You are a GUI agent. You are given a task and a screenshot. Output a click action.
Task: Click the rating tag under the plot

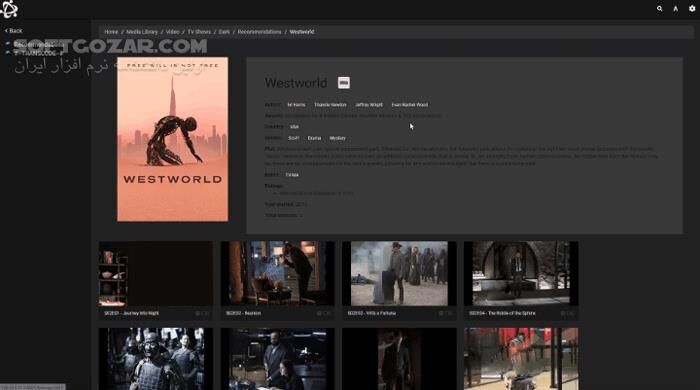point(292,175)
